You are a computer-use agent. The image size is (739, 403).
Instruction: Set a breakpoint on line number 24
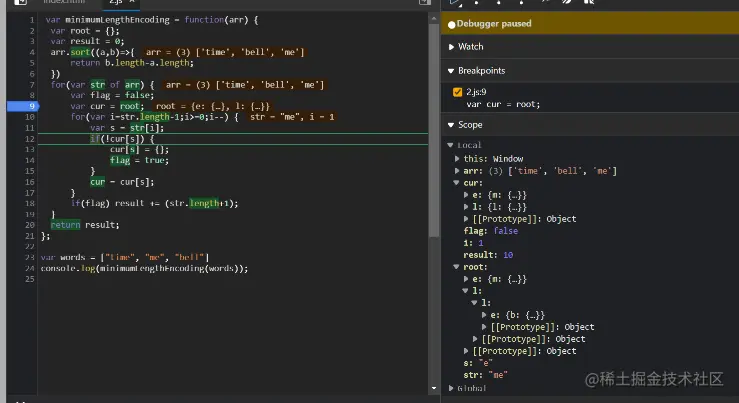click(x=30, y=268)
